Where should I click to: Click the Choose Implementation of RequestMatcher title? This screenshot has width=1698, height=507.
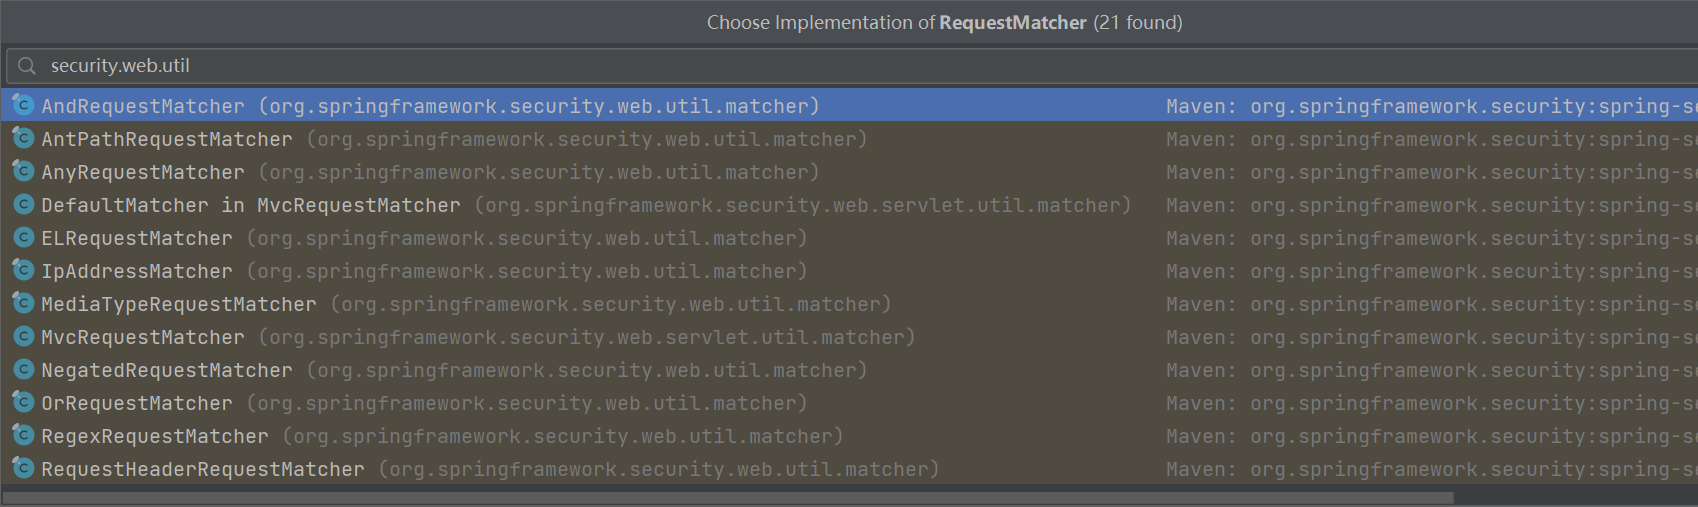pyautogui.click(x=944, y=22)
